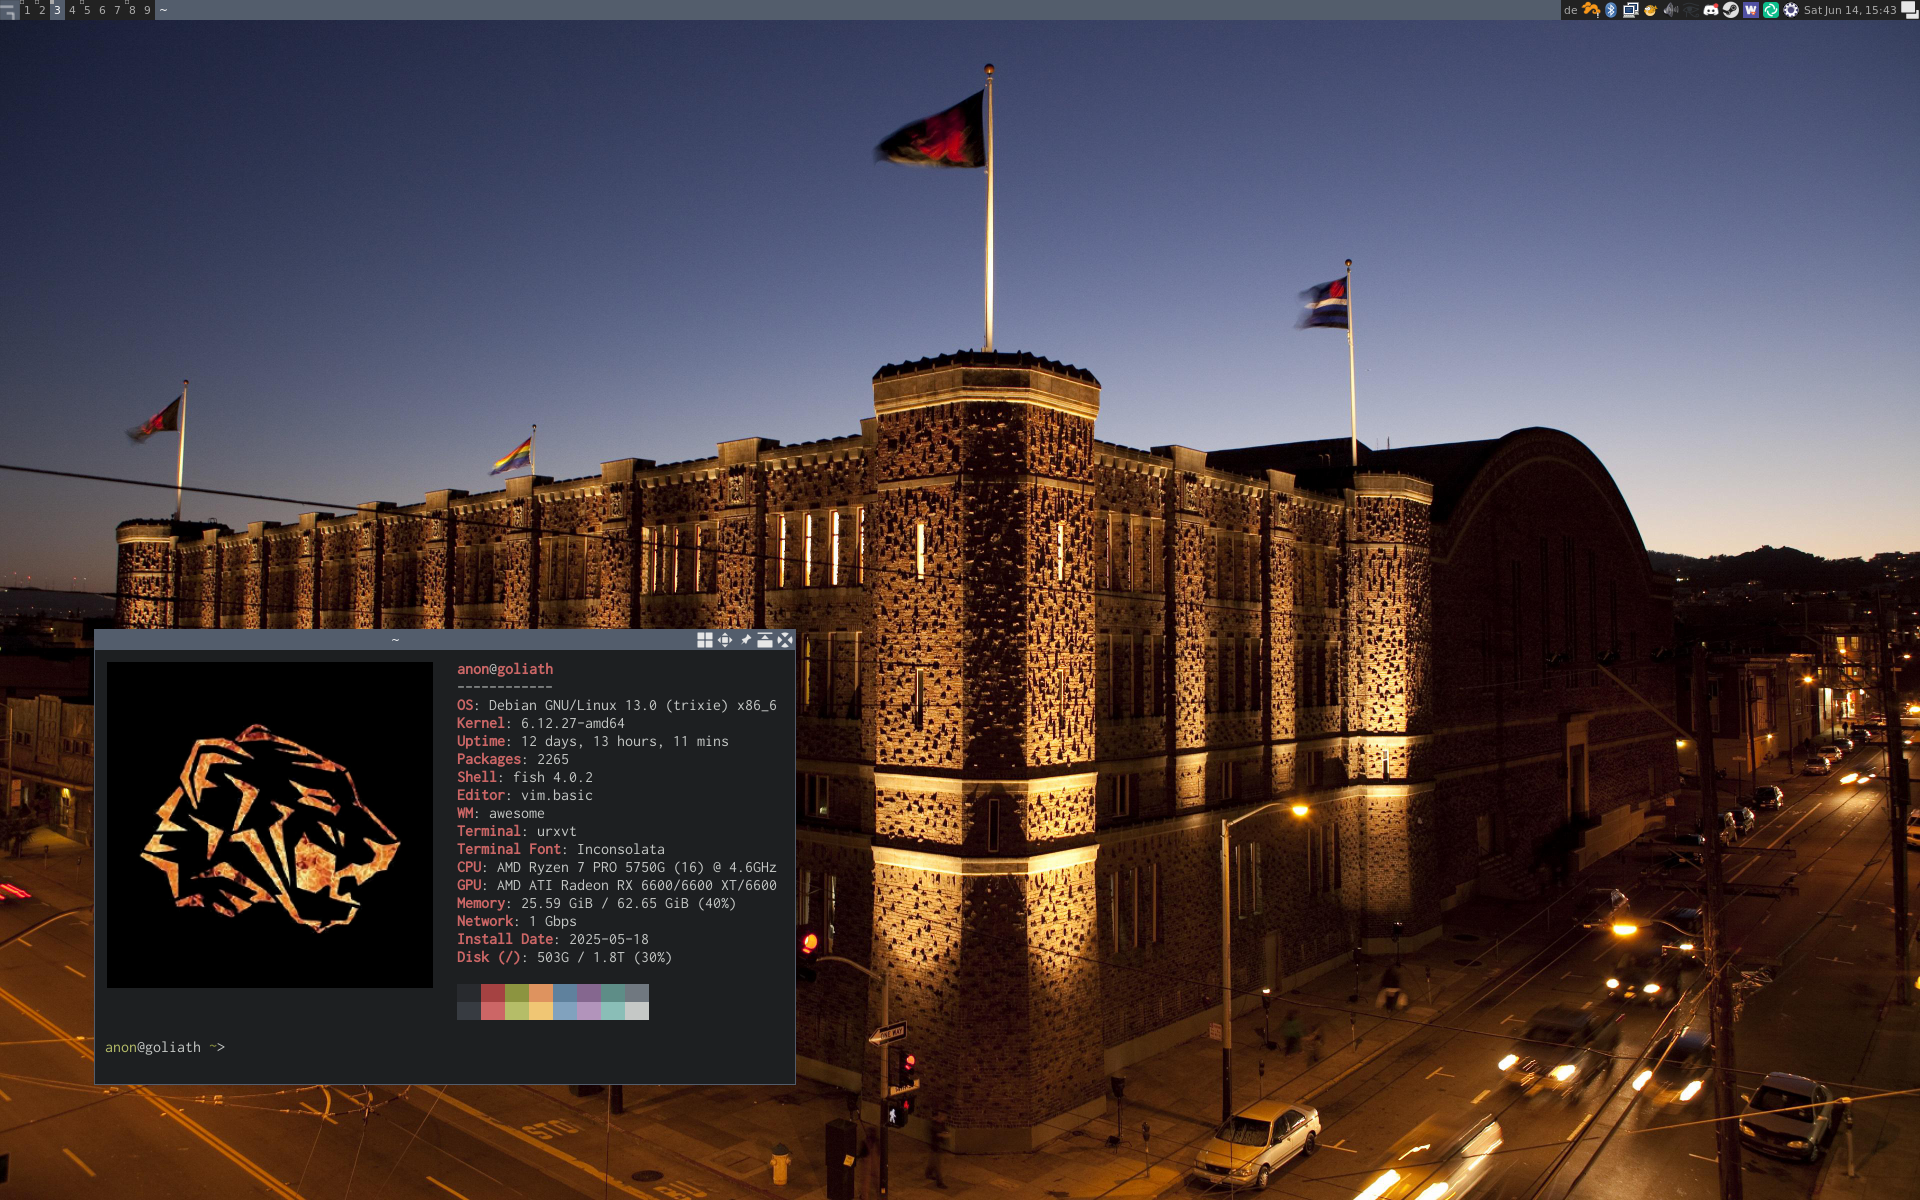Open Discord from the system tray
Image resolution: width=1920 pixels, height=1200 pixels.
coord(1710,10)
